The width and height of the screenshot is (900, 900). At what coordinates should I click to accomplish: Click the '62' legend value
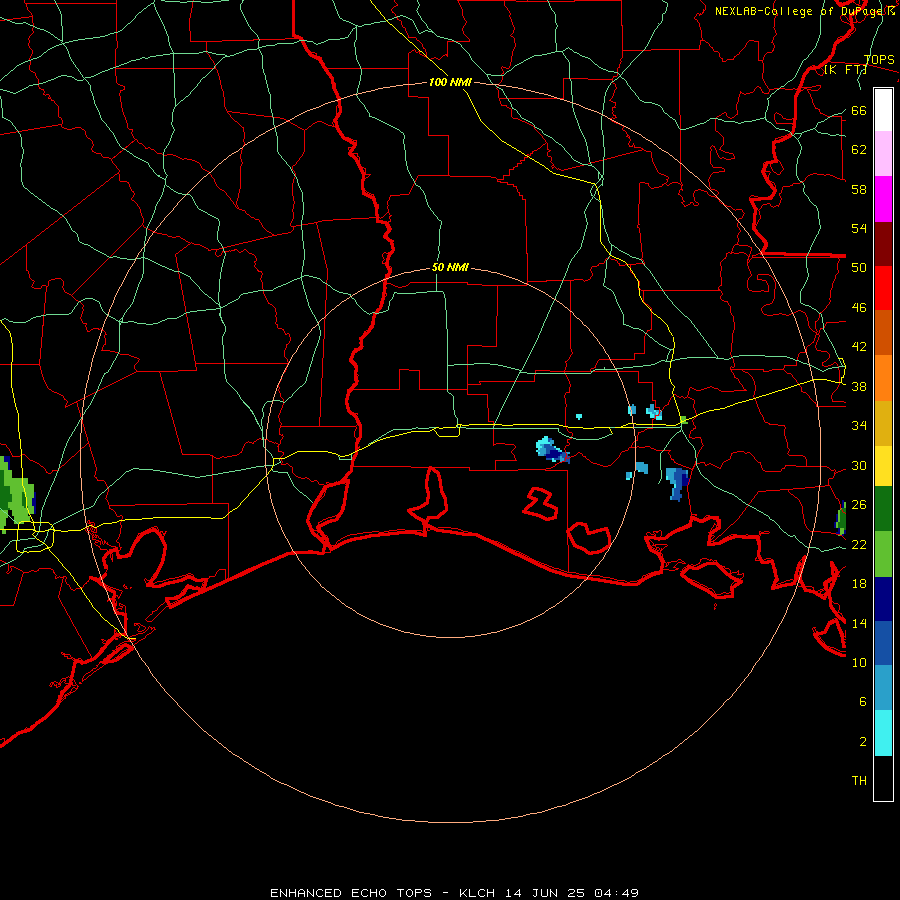coord(859,150)
